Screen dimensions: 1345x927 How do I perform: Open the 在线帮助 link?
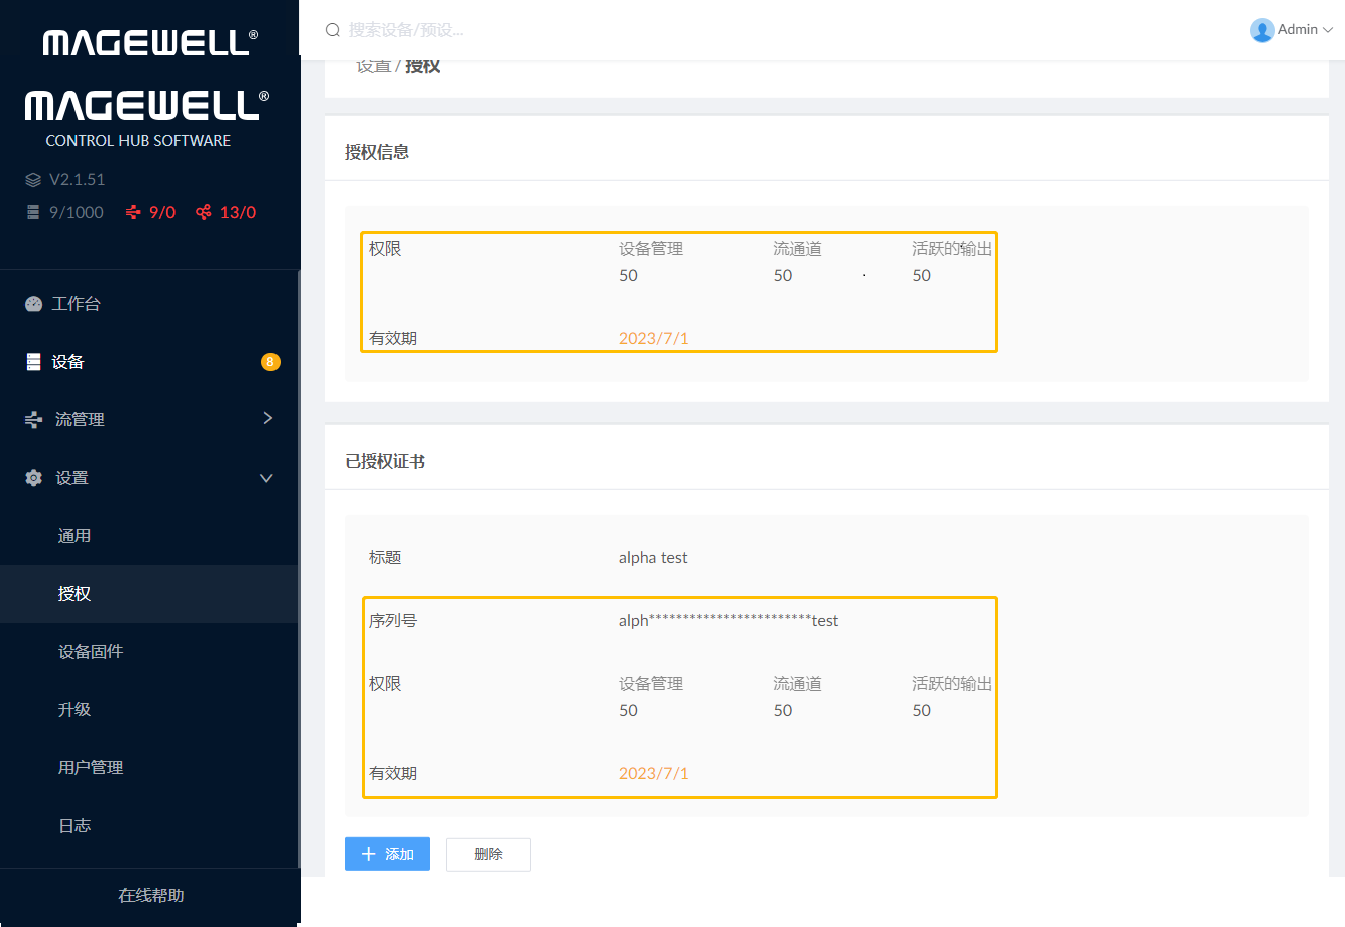pyautogui.click(x=151, y=896)
